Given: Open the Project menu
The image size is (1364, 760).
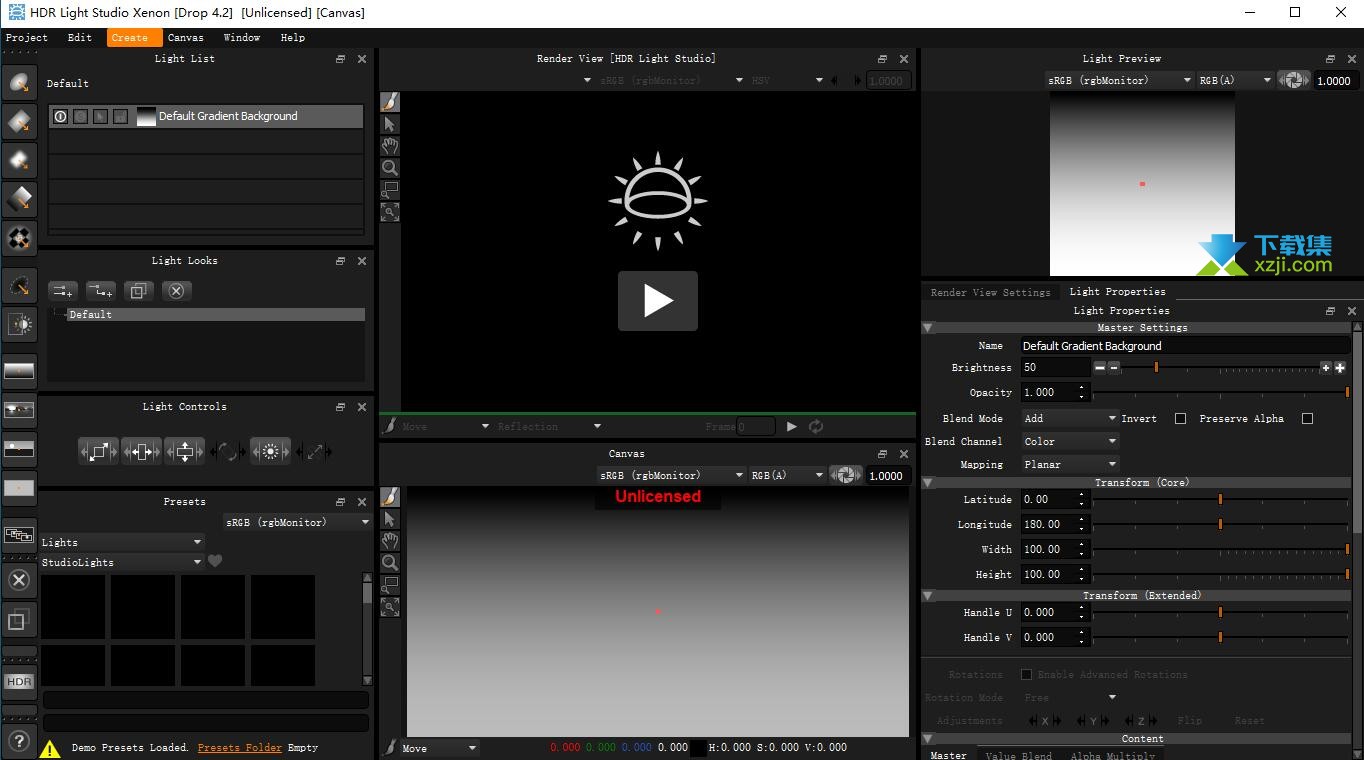Looking at the screenshot, I should (27, 37).
